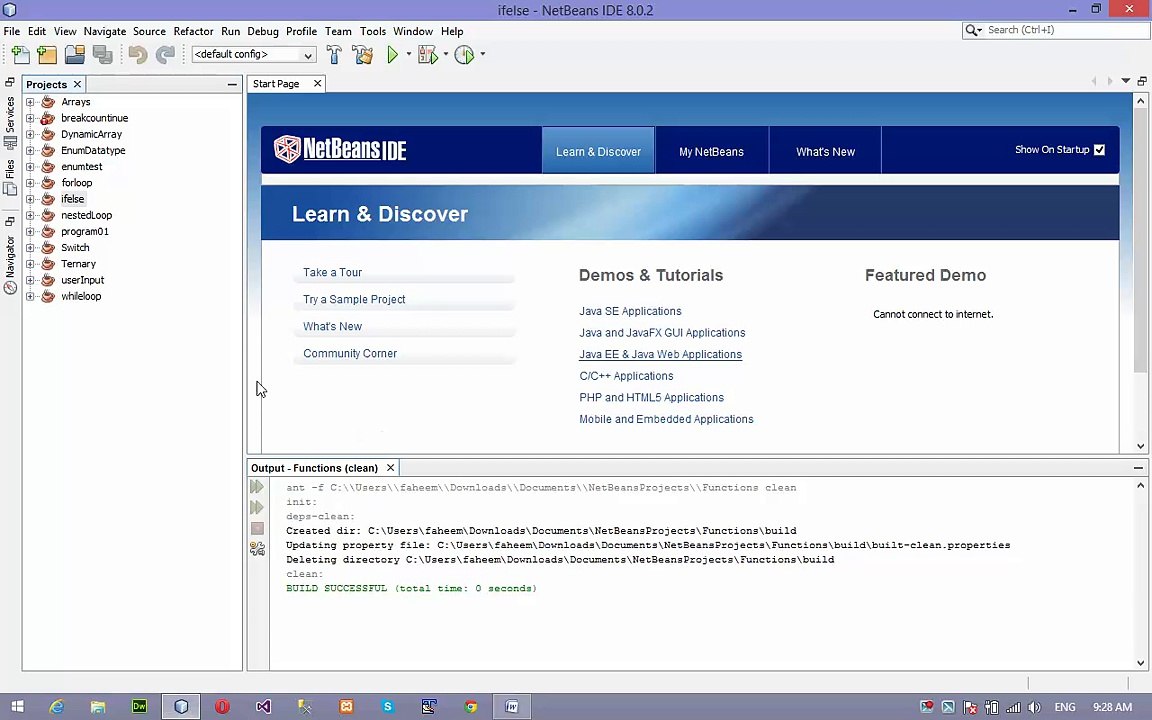Select the userInput project

tap(82, 280)
